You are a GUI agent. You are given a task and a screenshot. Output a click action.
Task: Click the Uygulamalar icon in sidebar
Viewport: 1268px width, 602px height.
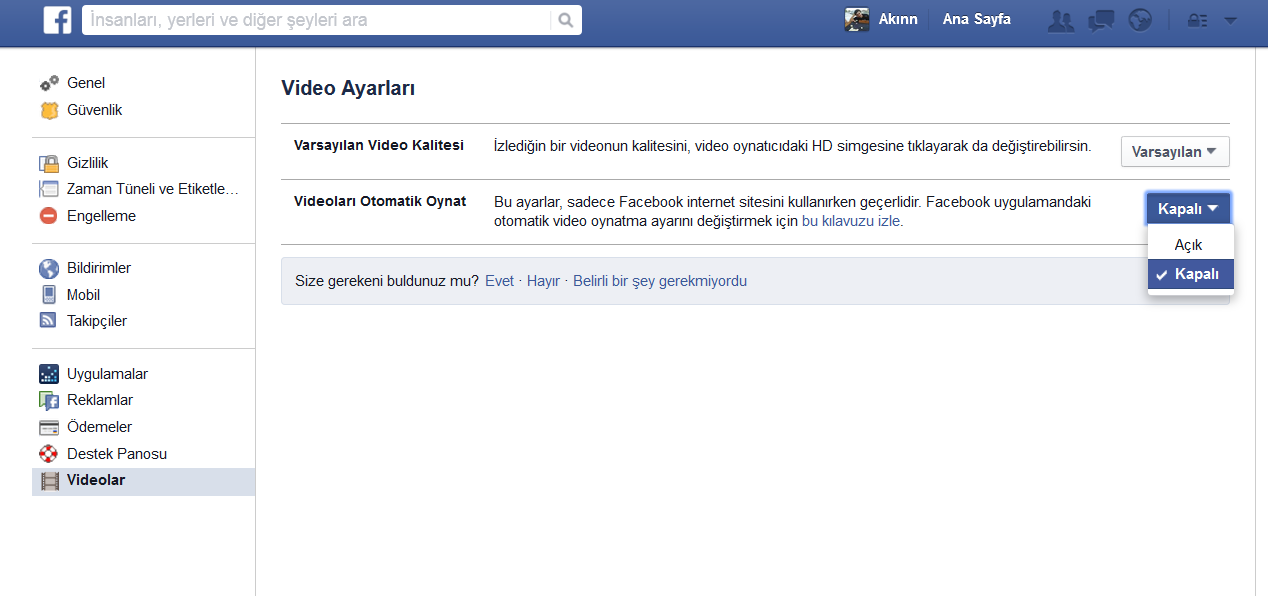[49, 374]
